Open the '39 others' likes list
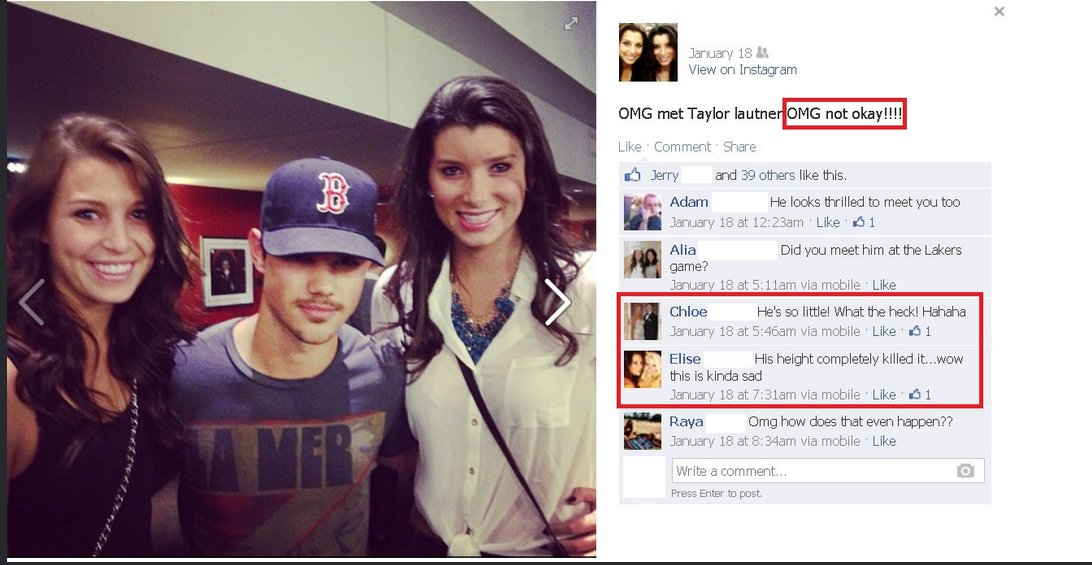This screenshot has height=565, width=1092. 765,175
